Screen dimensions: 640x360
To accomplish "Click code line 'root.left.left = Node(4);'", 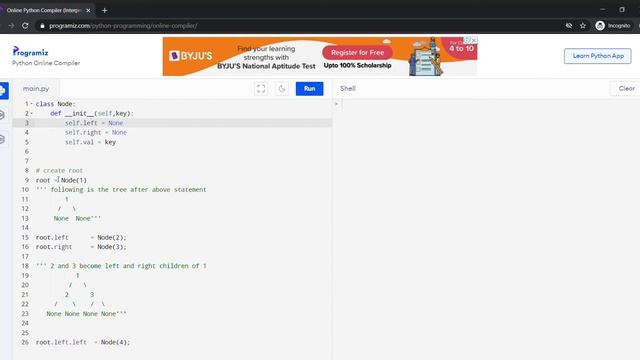I will (x=83, y=342).
